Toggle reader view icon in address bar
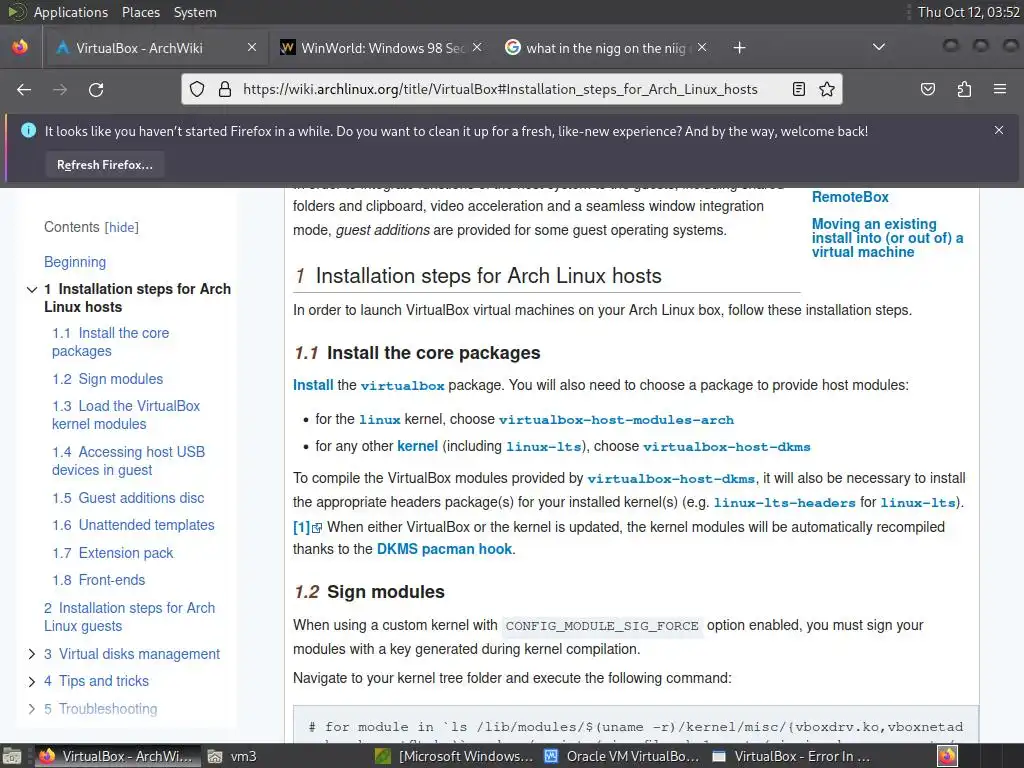 tap(798, 89)
